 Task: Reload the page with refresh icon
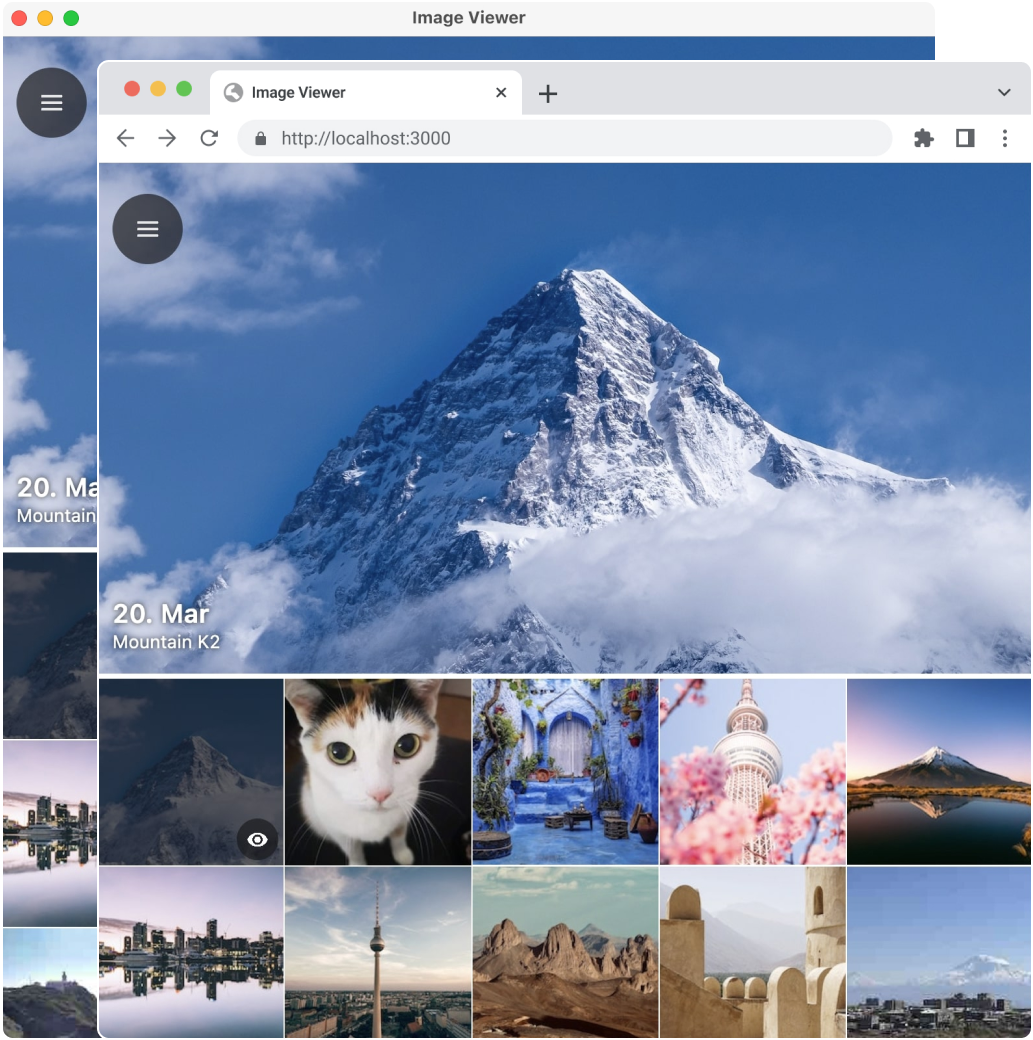[209, 138]
